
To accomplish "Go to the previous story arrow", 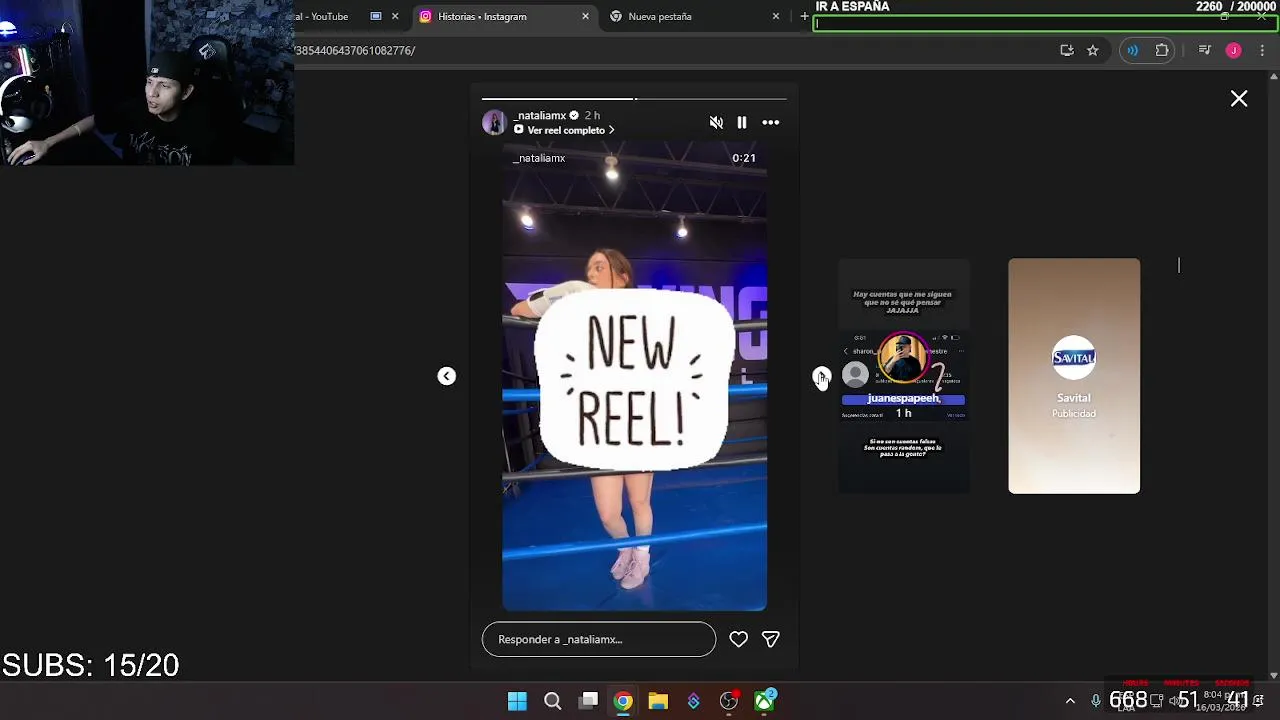I will (x=447, y=376).
